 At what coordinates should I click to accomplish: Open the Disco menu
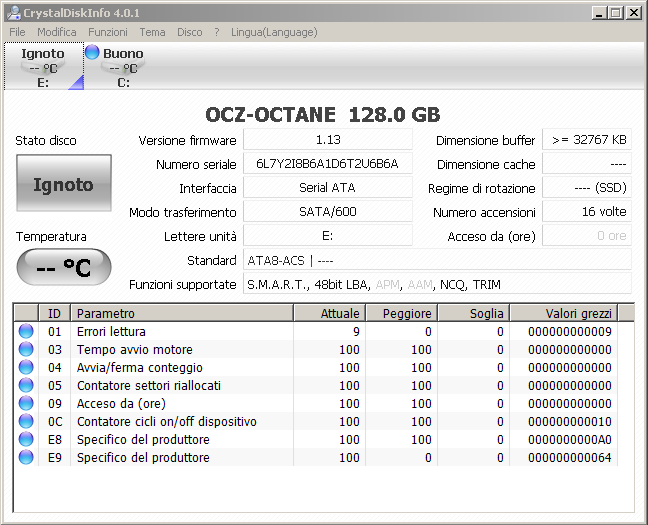(x=190, y=32)
